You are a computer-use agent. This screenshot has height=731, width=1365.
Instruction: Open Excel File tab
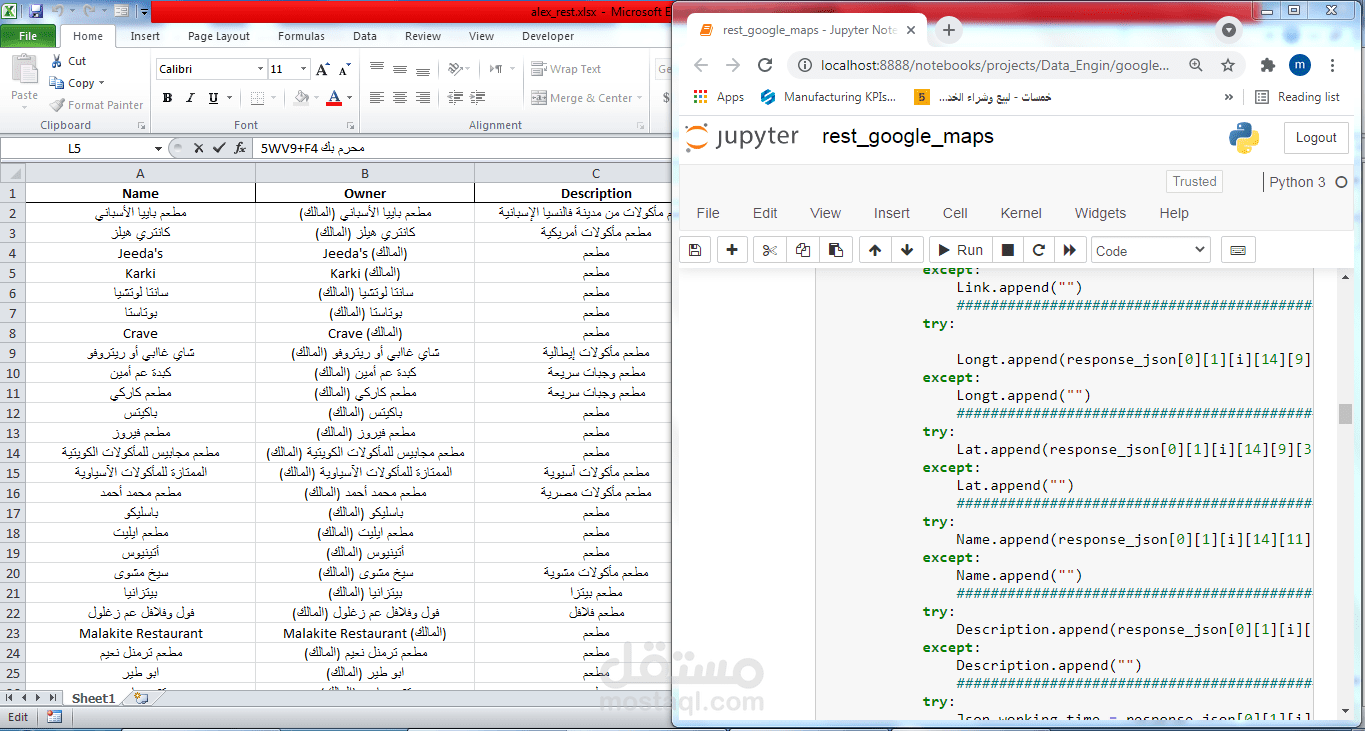28,36
